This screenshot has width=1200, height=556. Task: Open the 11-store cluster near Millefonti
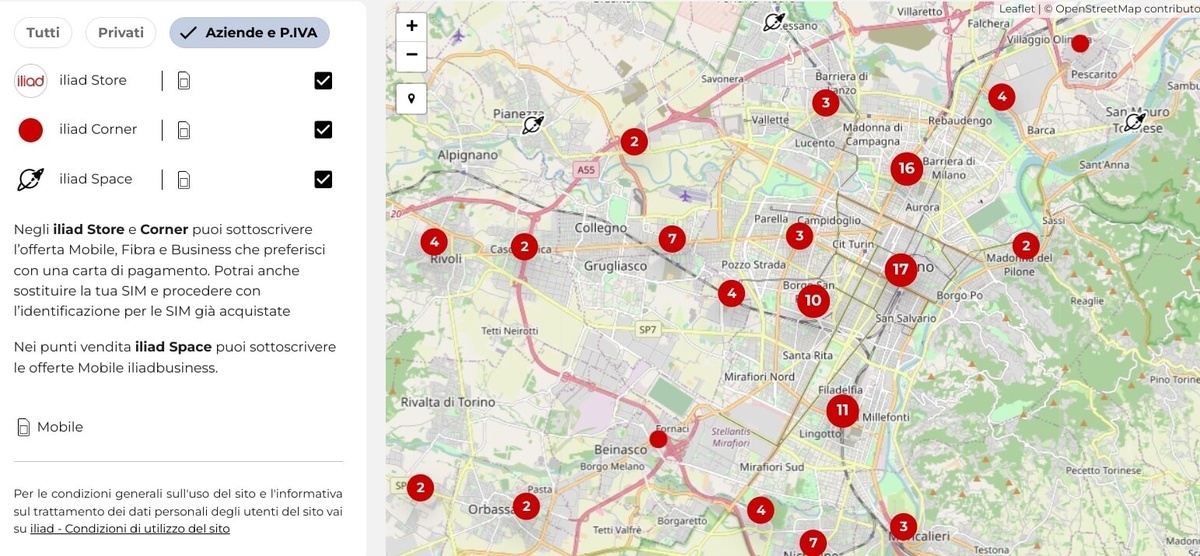[842, 410]
